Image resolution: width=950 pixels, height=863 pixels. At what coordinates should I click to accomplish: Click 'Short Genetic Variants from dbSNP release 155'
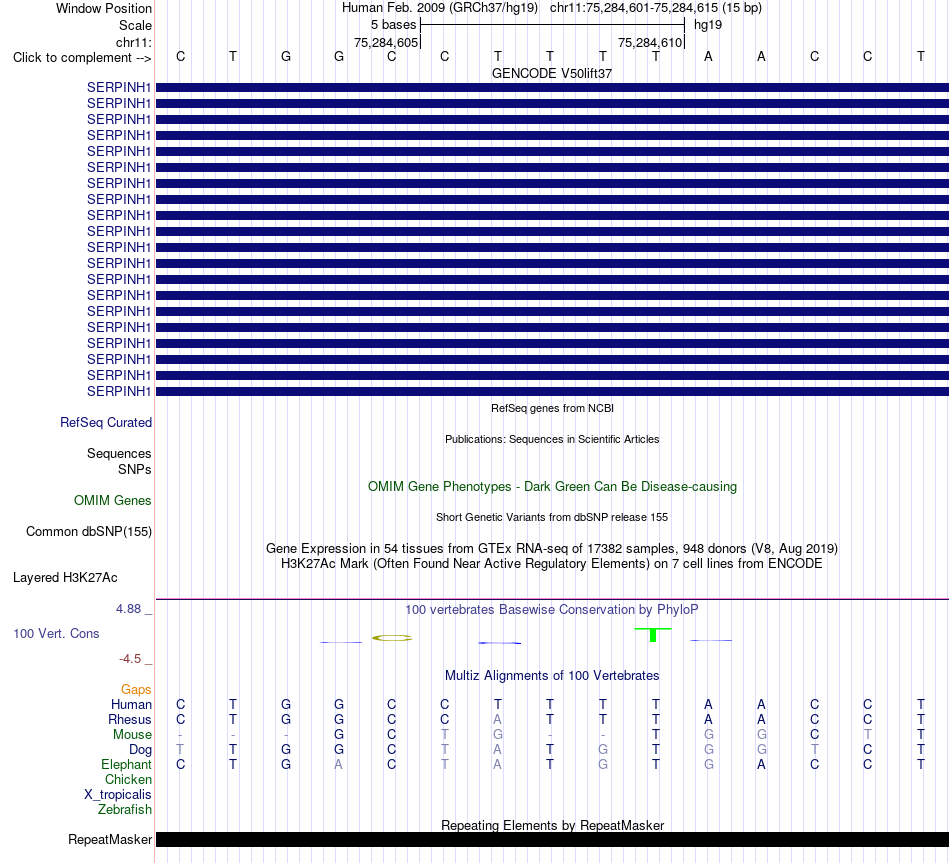tap(552, 518)
